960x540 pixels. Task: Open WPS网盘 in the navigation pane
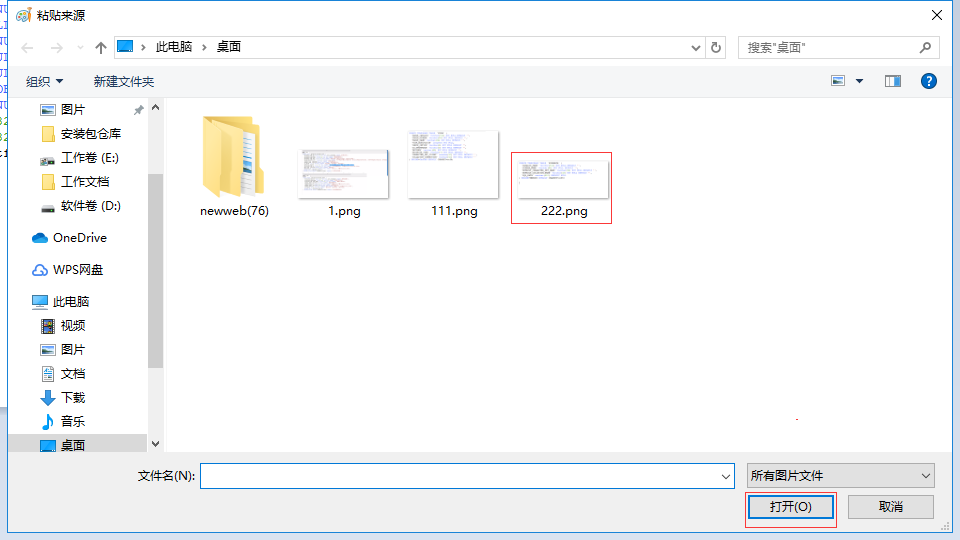(77, 270)
